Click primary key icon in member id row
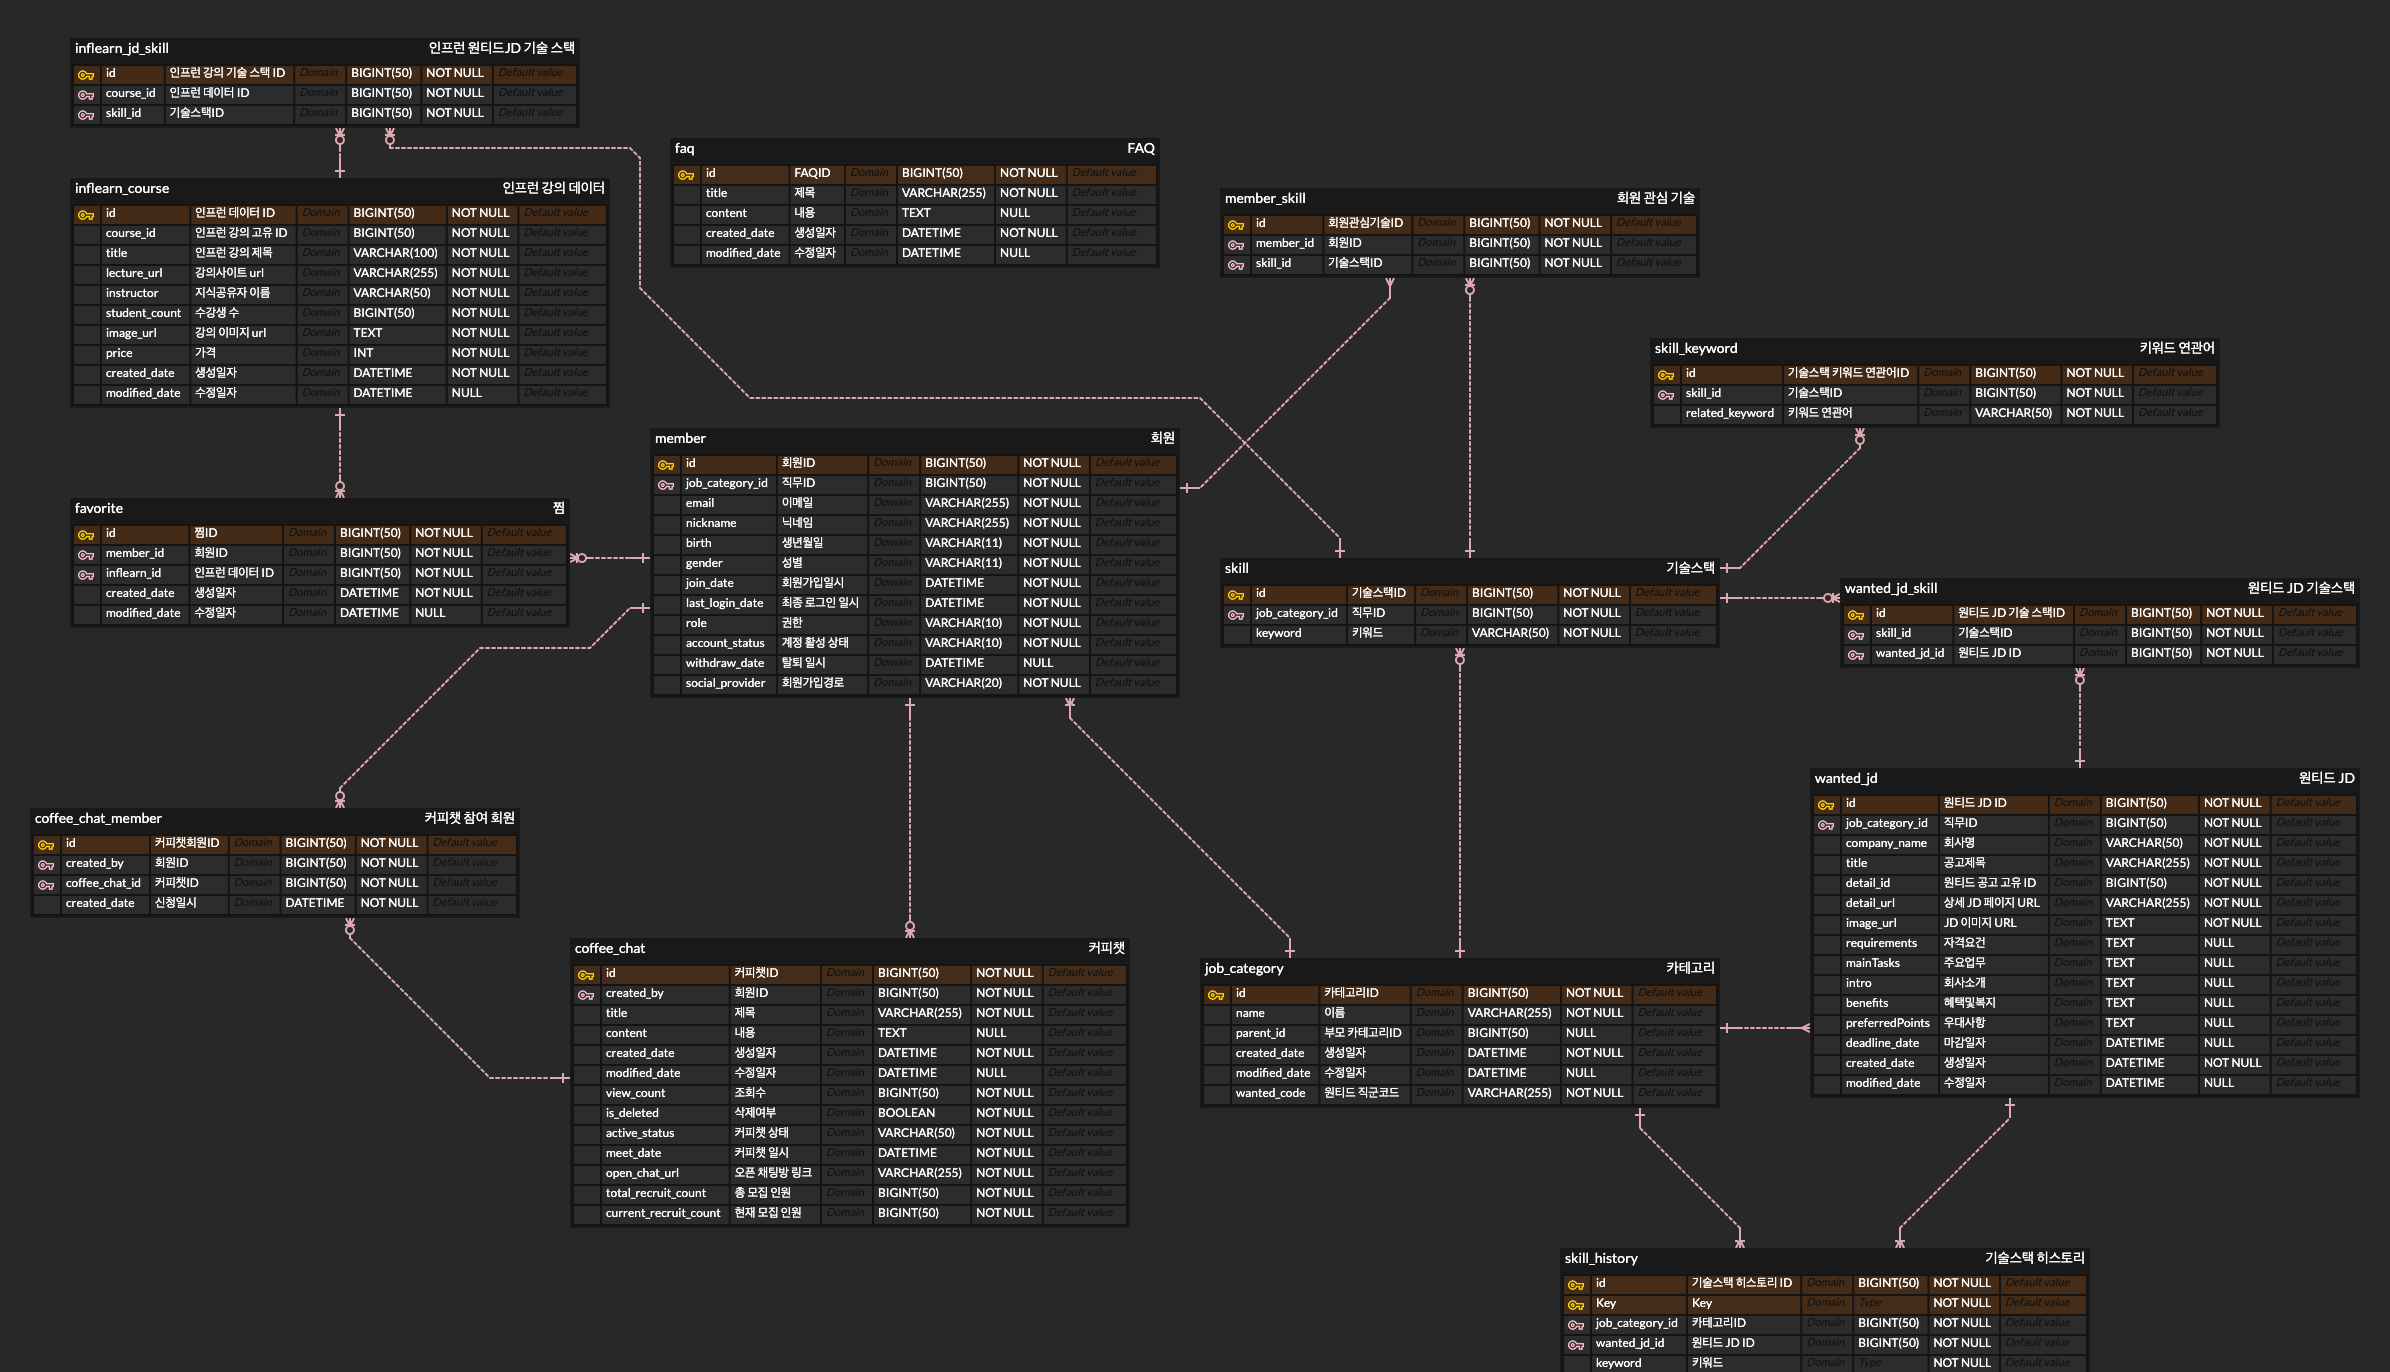The height and width of the screenshot is (1372, 2390). coord(666,464)
